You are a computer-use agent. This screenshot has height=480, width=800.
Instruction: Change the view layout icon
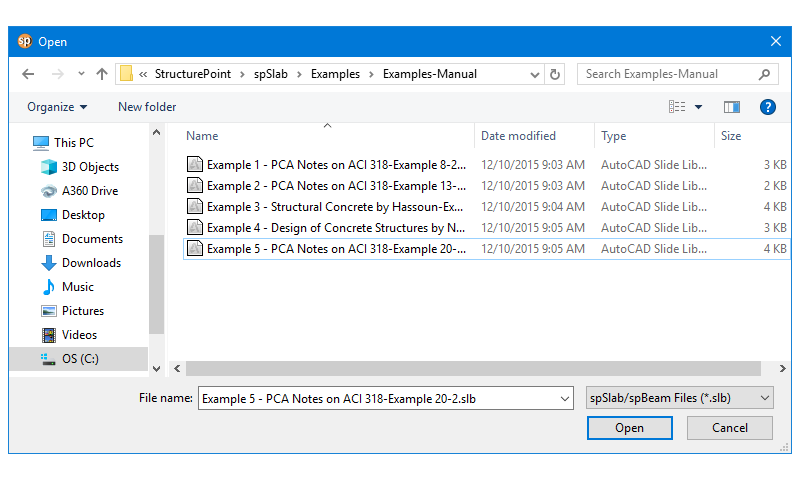click(x=677, y=107)
